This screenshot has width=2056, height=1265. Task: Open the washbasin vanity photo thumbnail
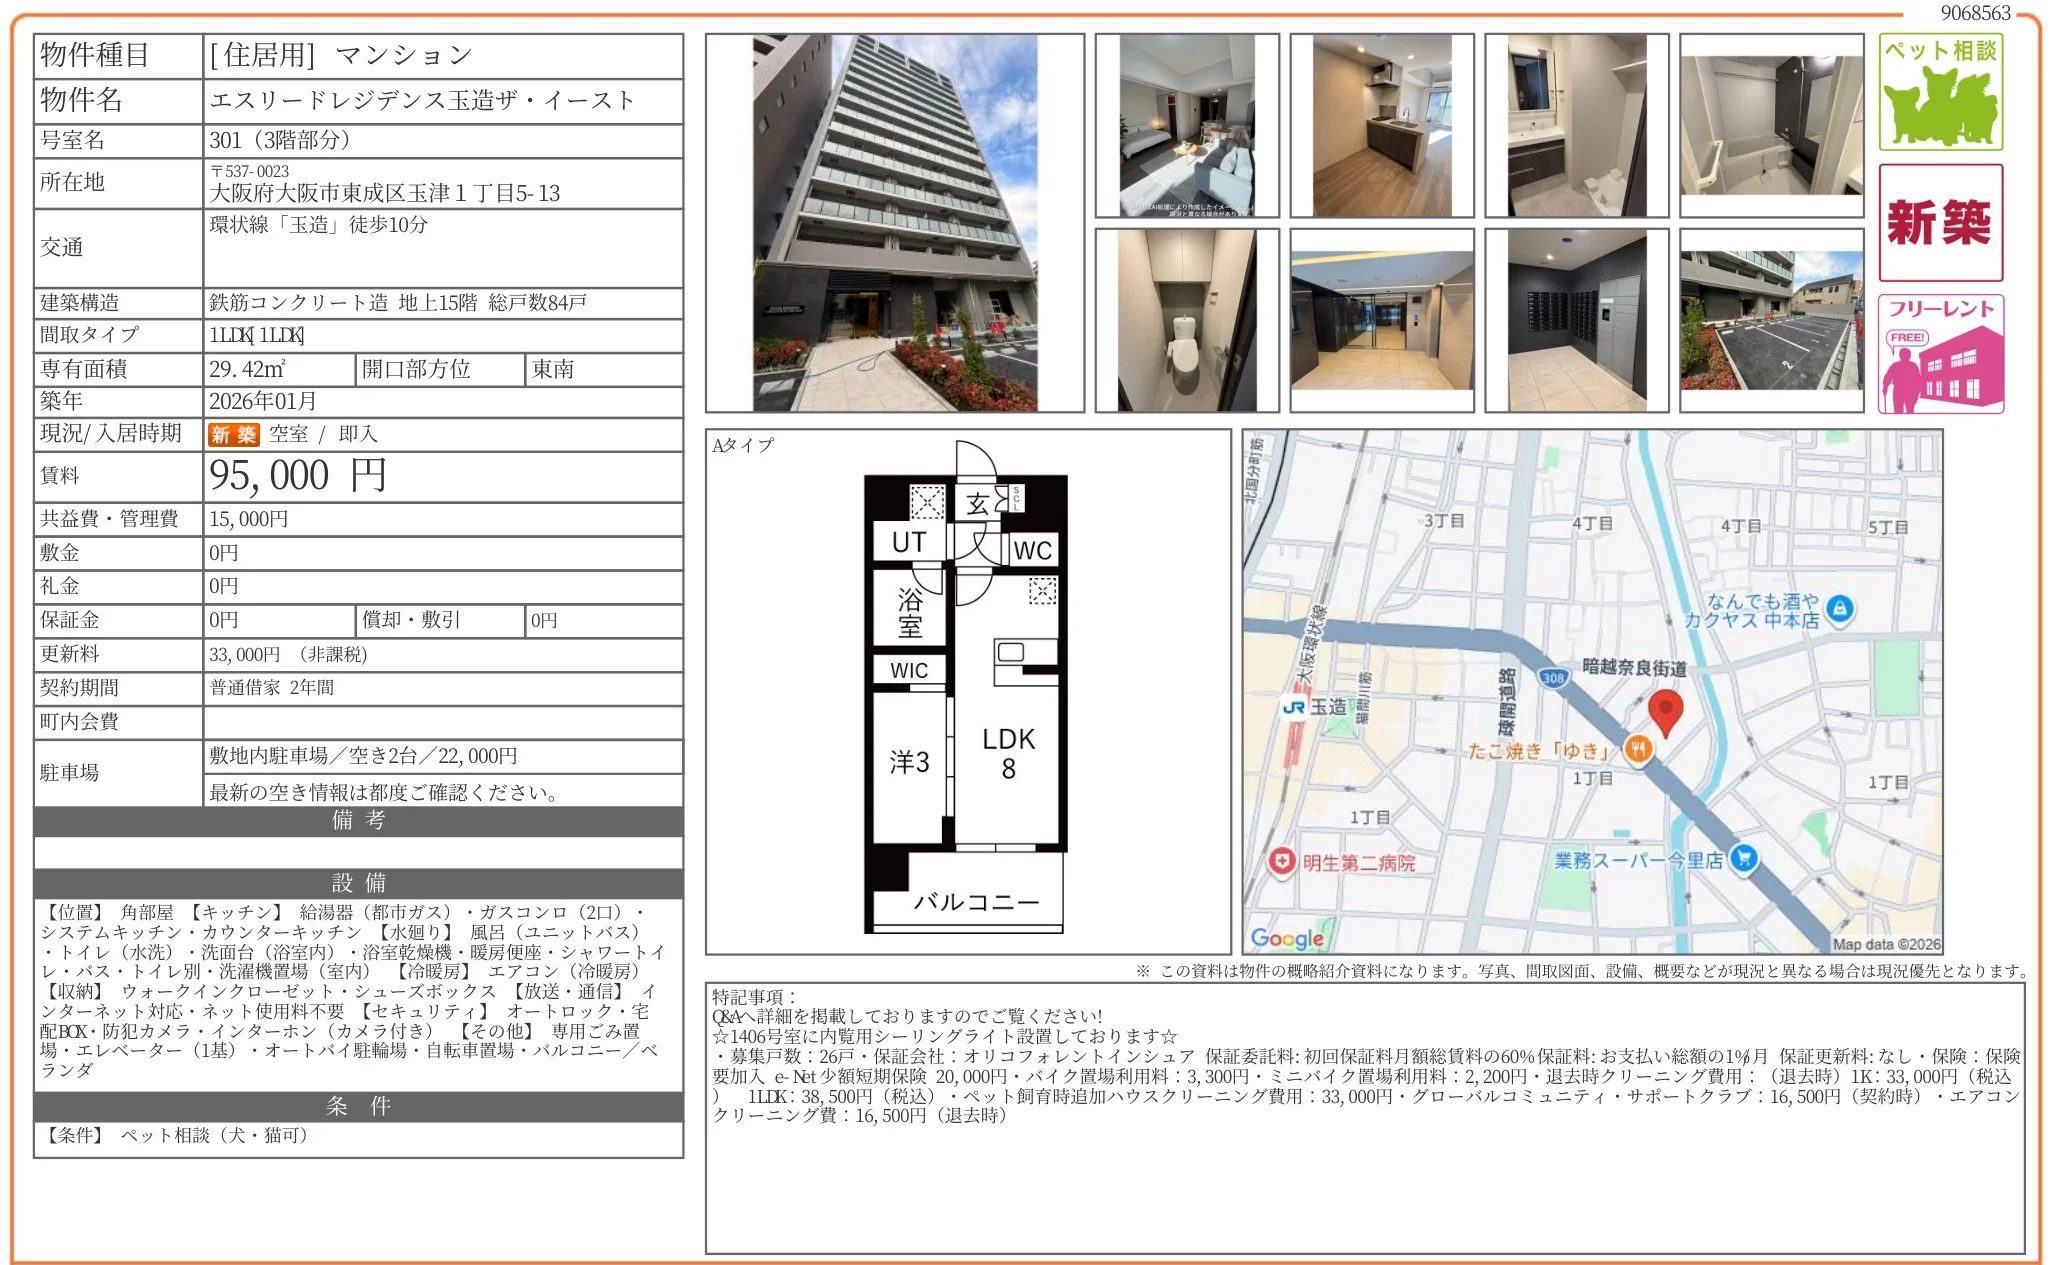pyautogui.click(x=1576, y=125)
